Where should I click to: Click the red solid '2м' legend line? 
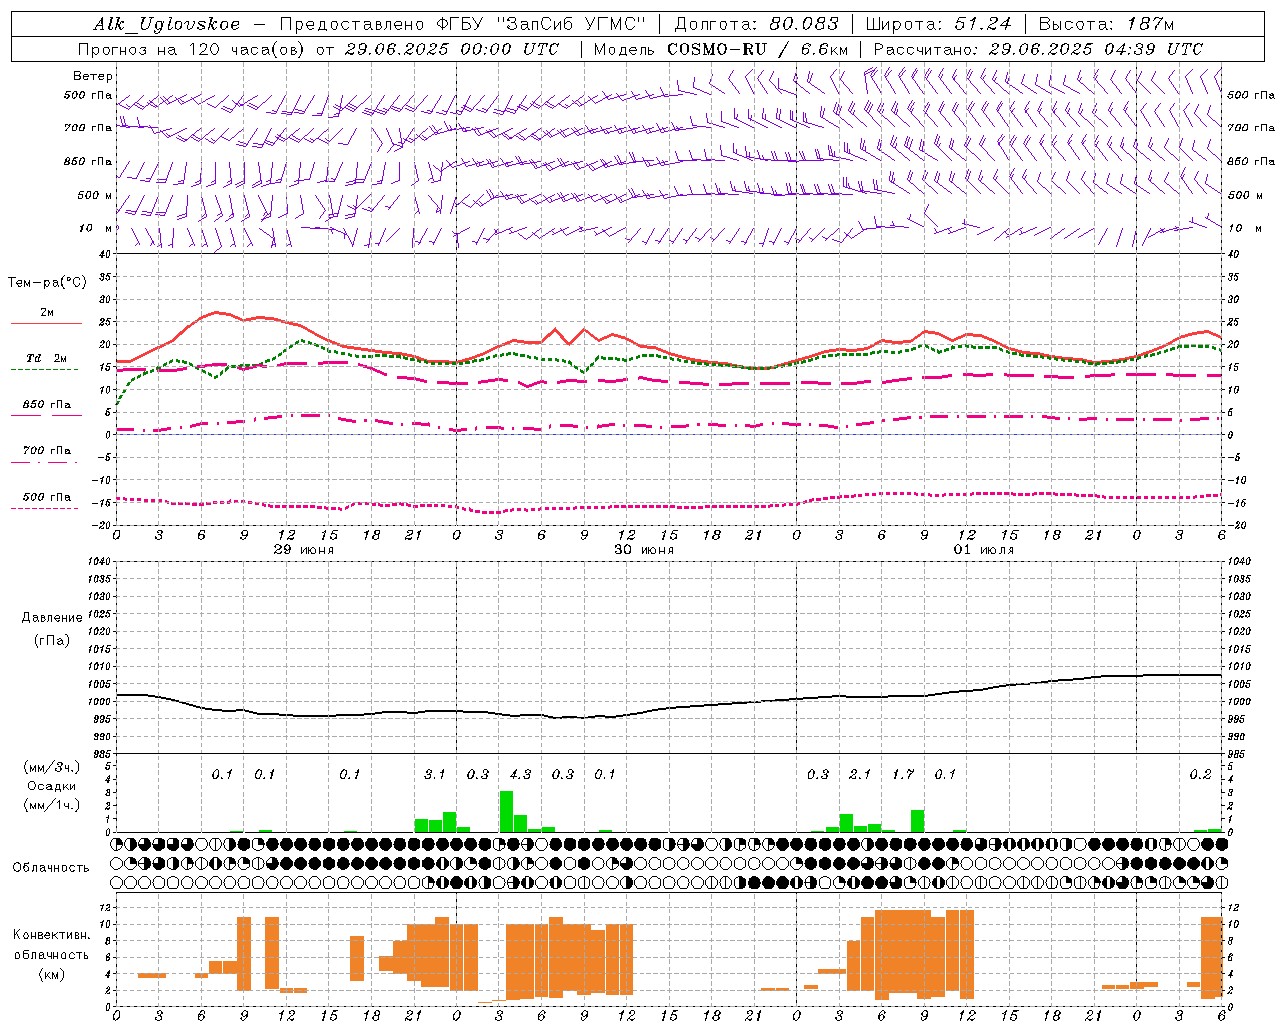click(46, 323)
